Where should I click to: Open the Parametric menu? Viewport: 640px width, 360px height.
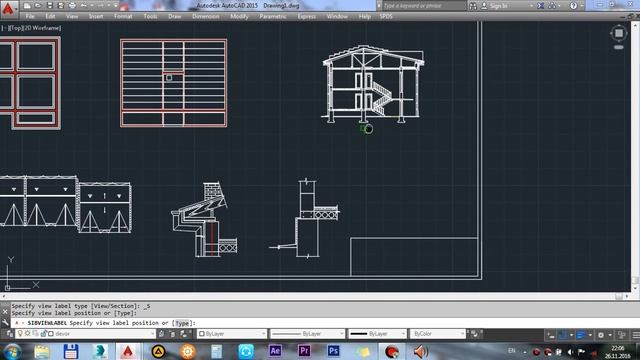[273, 16]
